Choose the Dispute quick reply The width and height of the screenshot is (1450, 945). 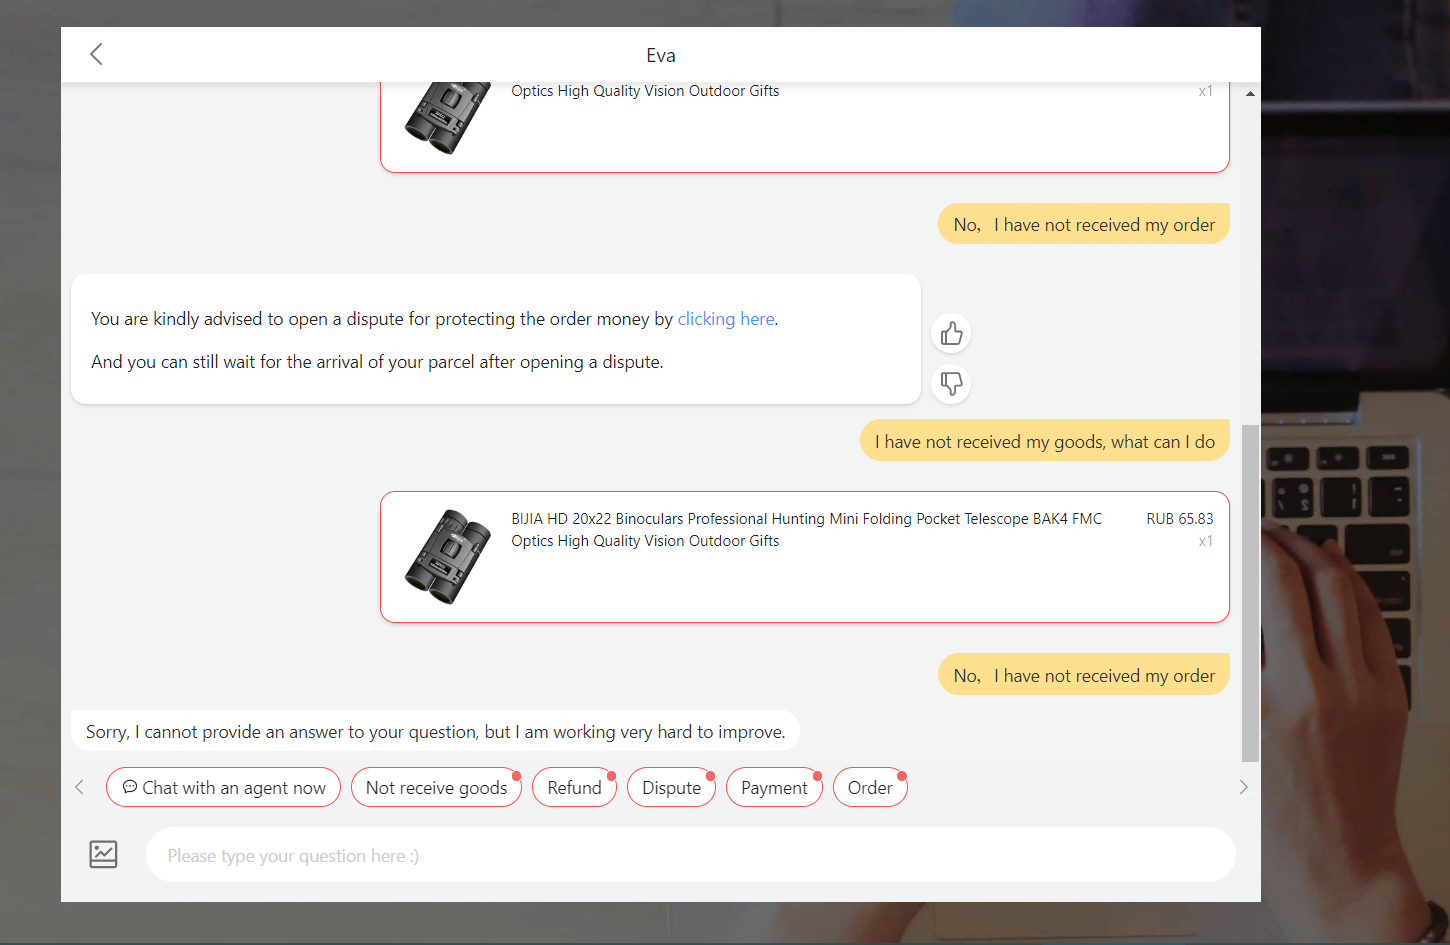click(671, 787)
